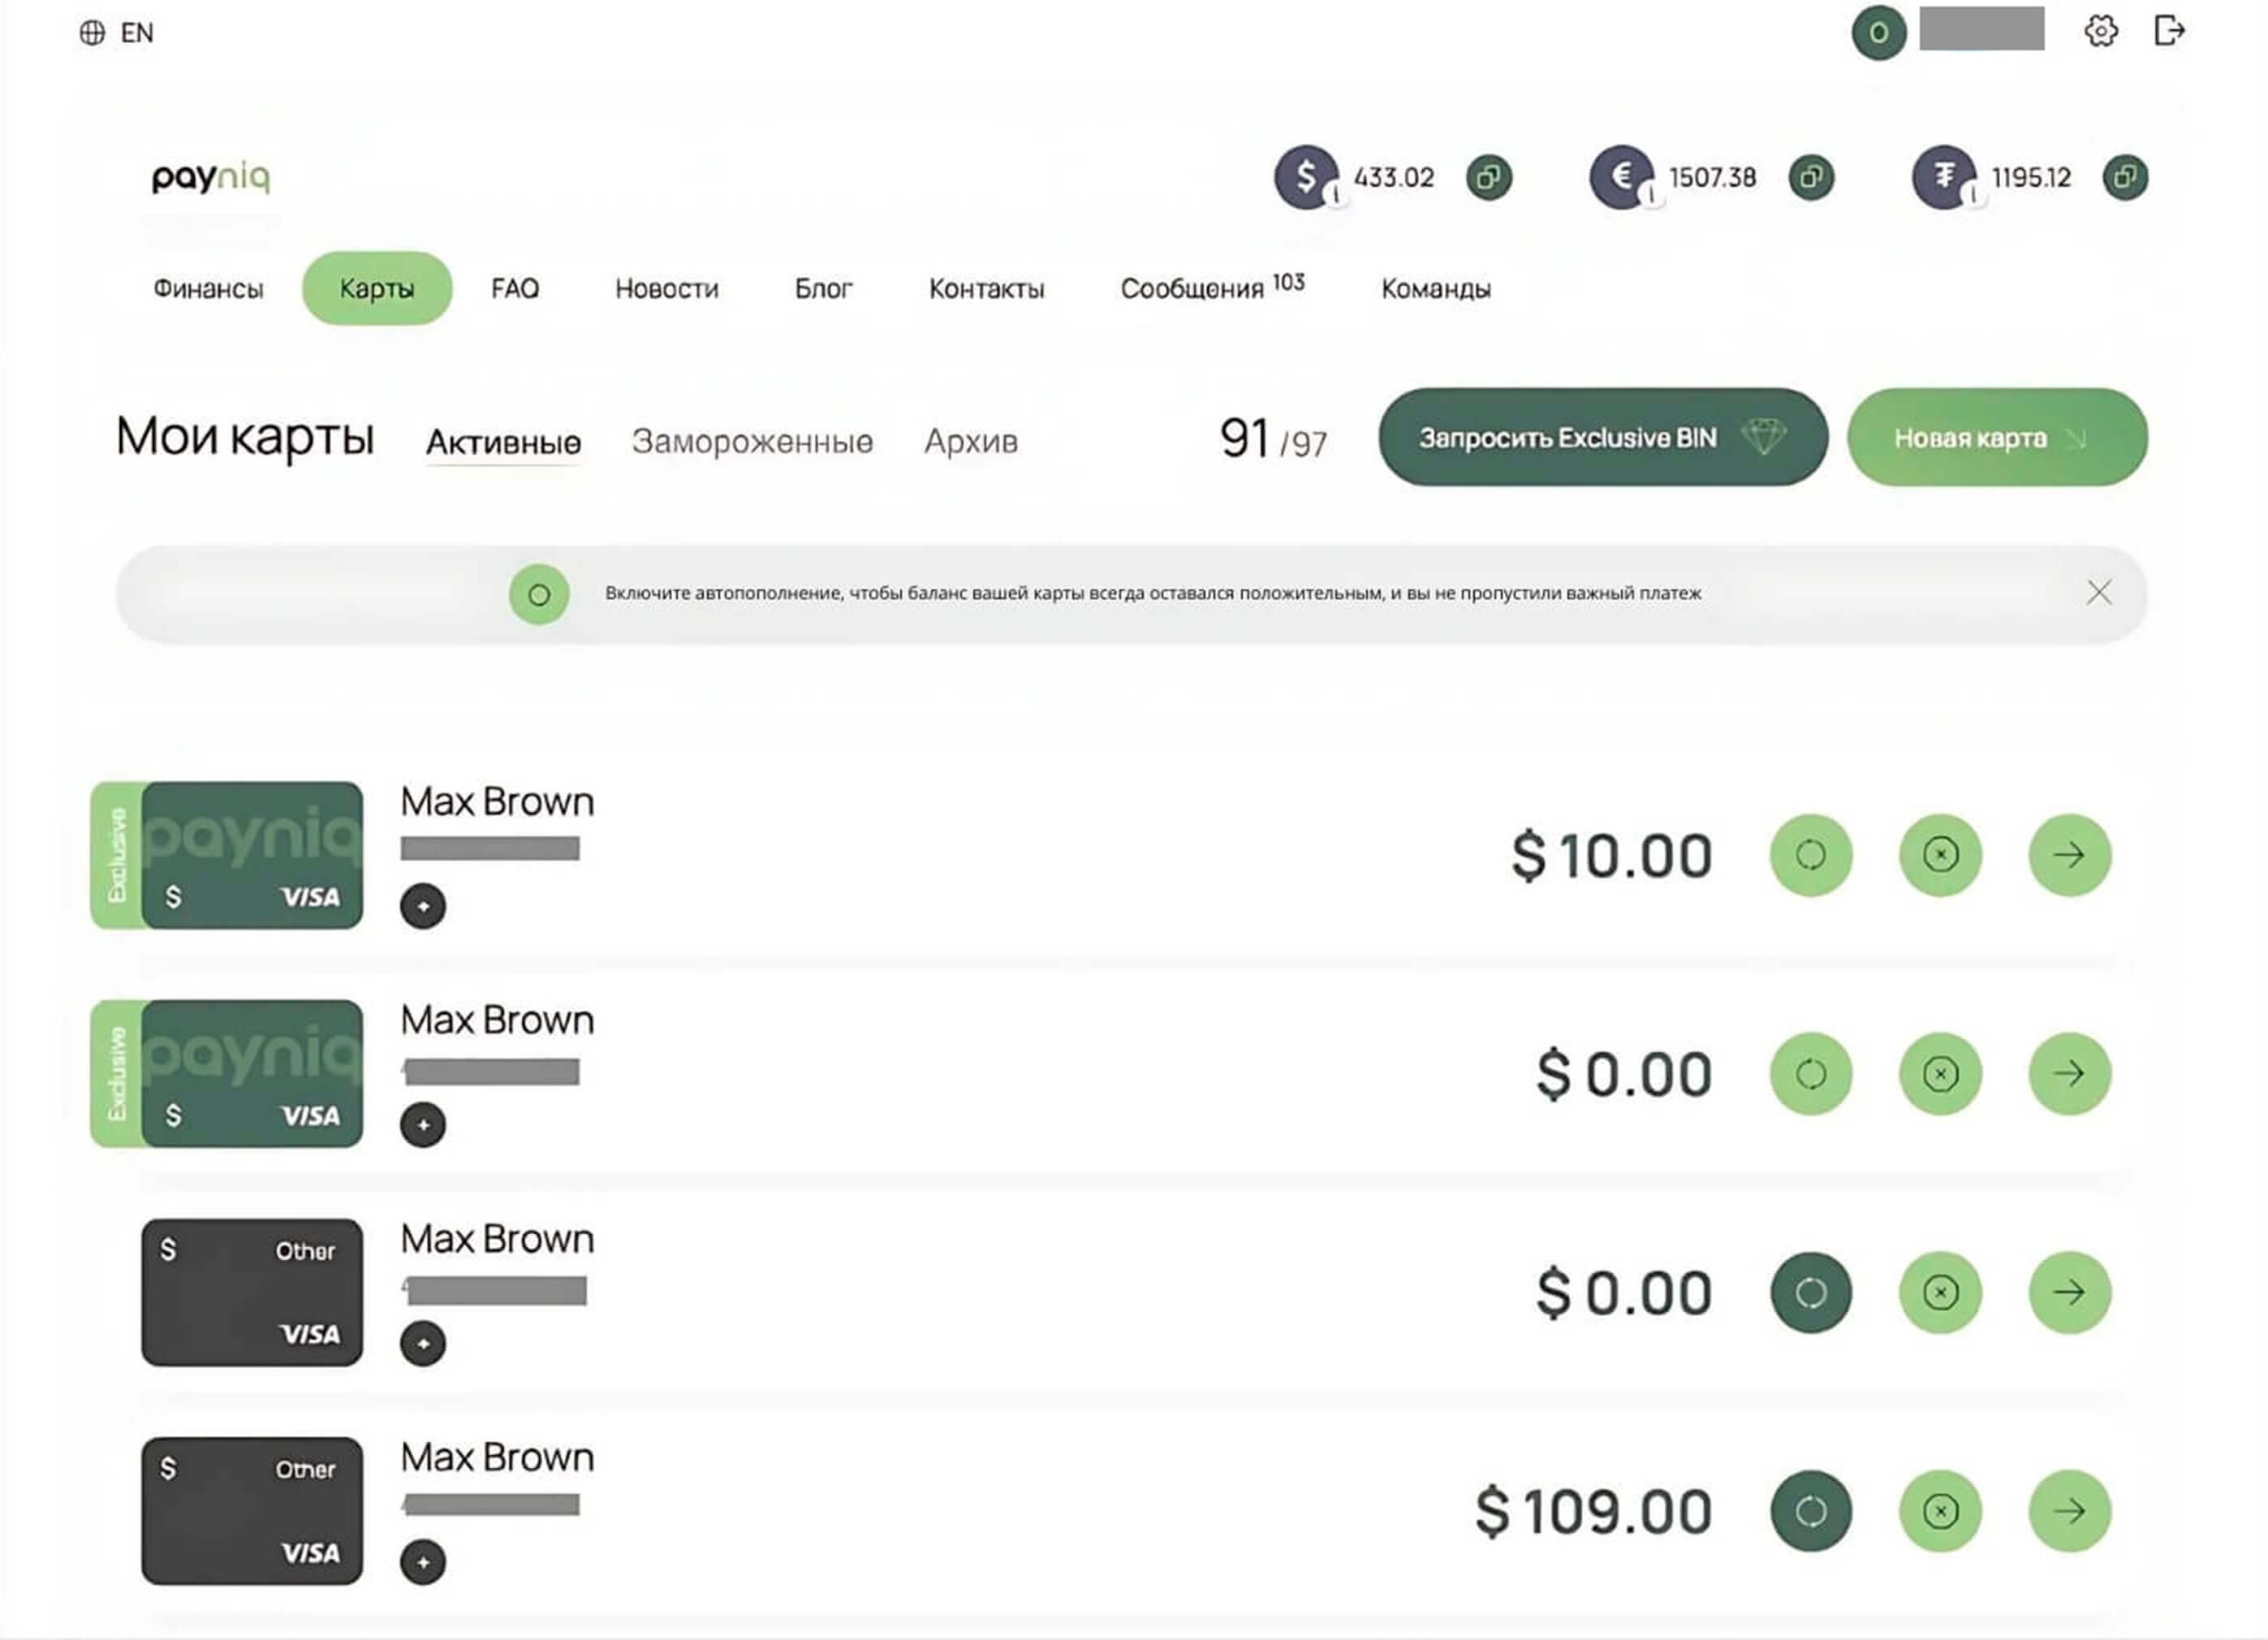Open the Команды section
Viewport: 2268px width, 1640px height.
1436,289
